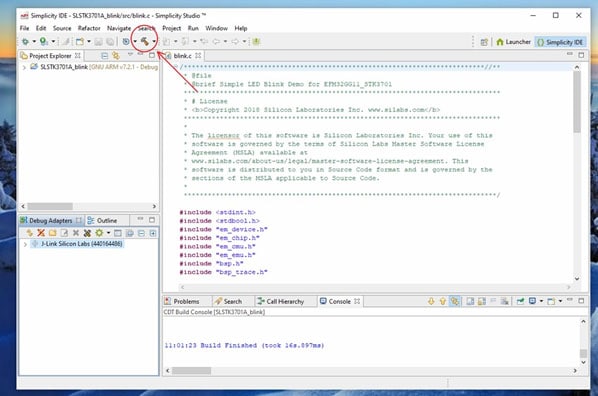Close the blink.c editor tab
This screenshot has width=598, height=396.
point(198,56)
